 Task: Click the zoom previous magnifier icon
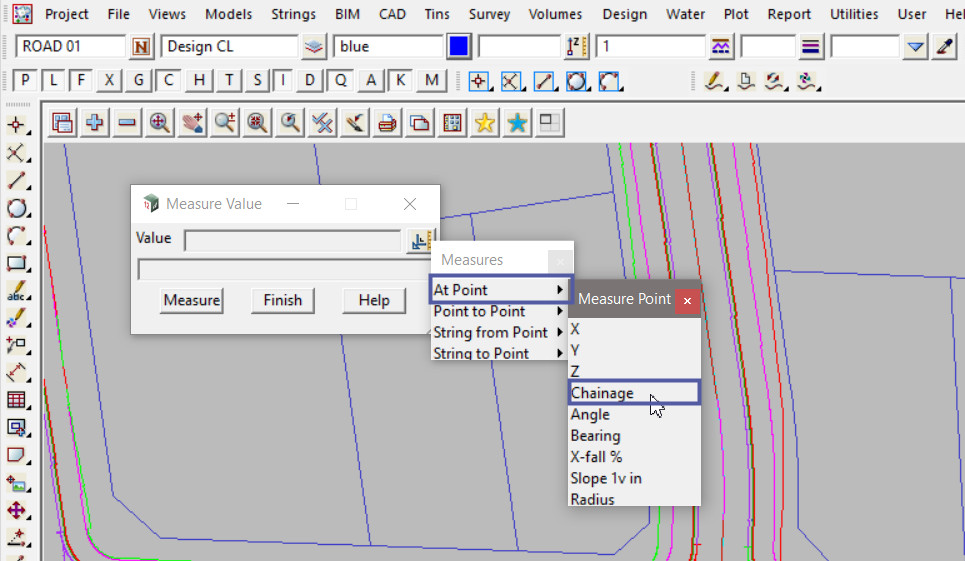290,123
